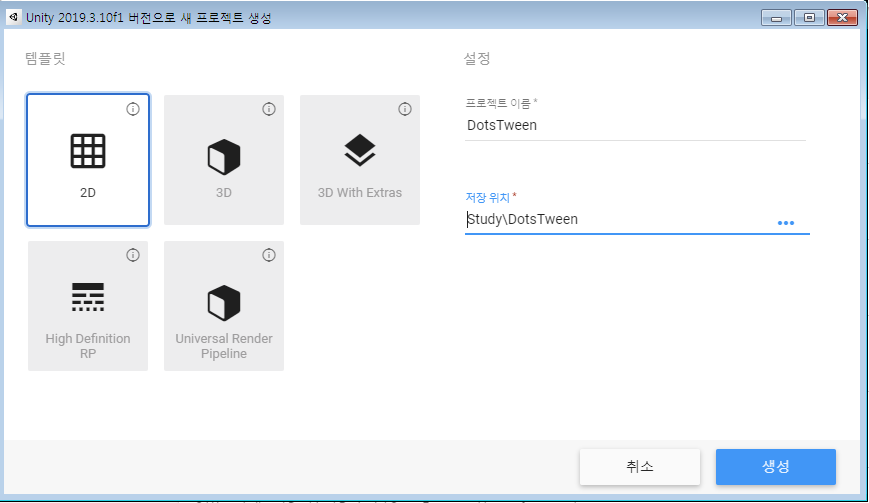Click the 생성 create button
The image size is (869, 503).
tap(776, 467)
